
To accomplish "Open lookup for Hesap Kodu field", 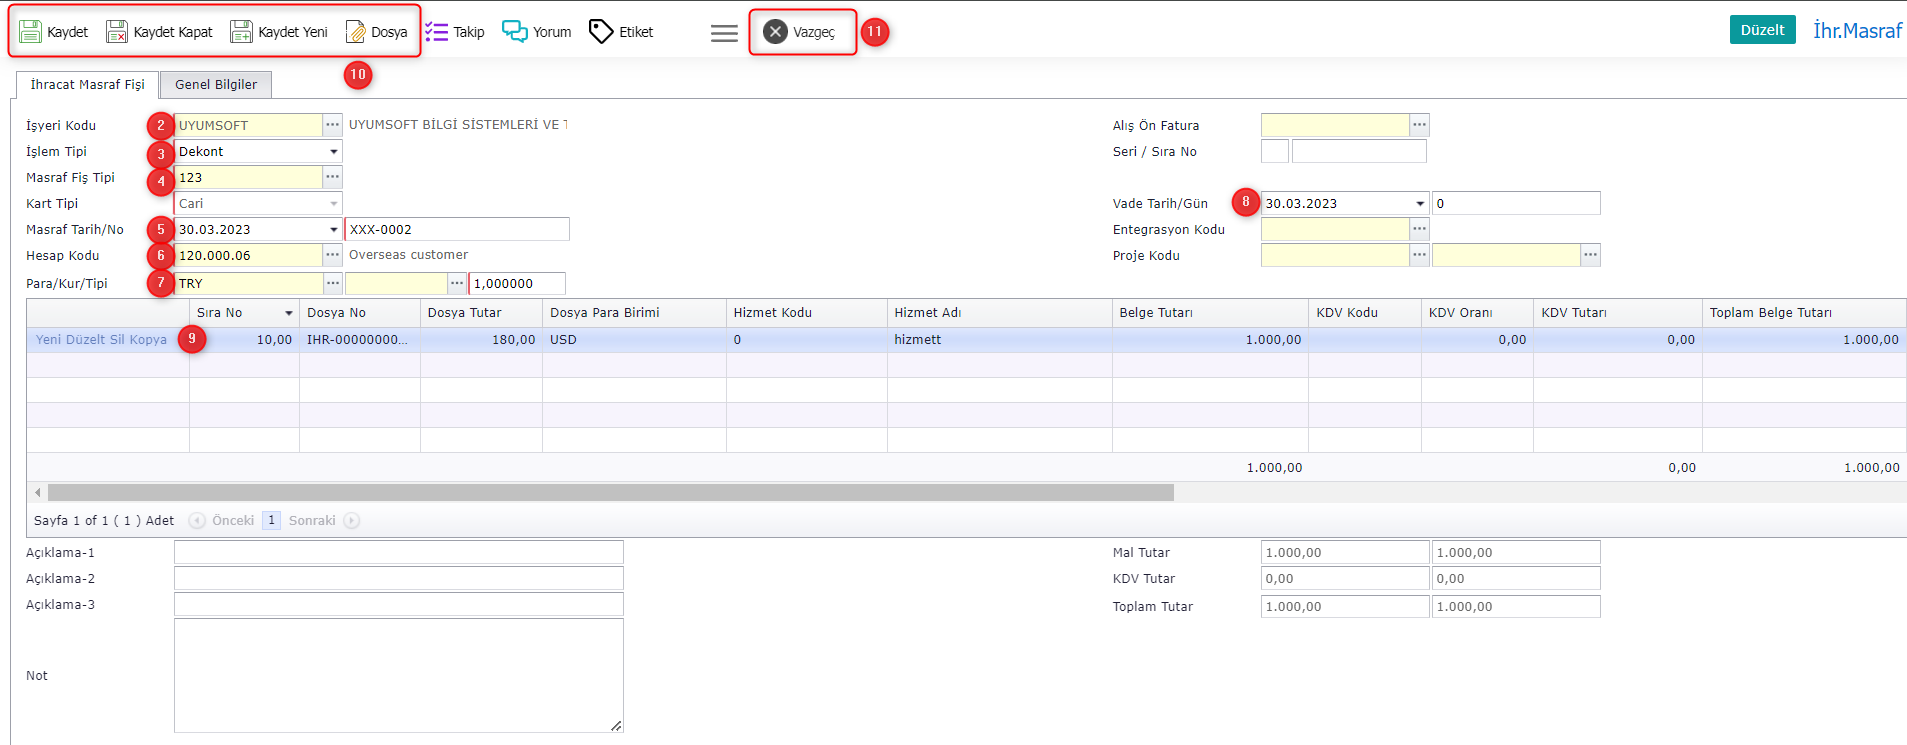I will (x=332, y=255).
